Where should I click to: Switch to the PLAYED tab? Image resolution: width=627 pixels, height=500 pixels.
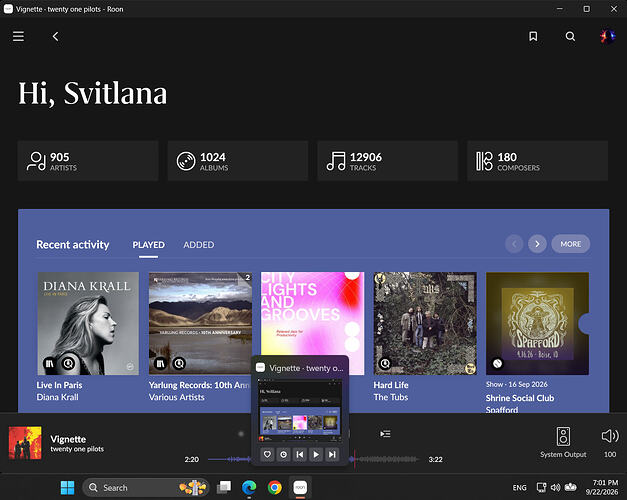click(x=148, y=245)
